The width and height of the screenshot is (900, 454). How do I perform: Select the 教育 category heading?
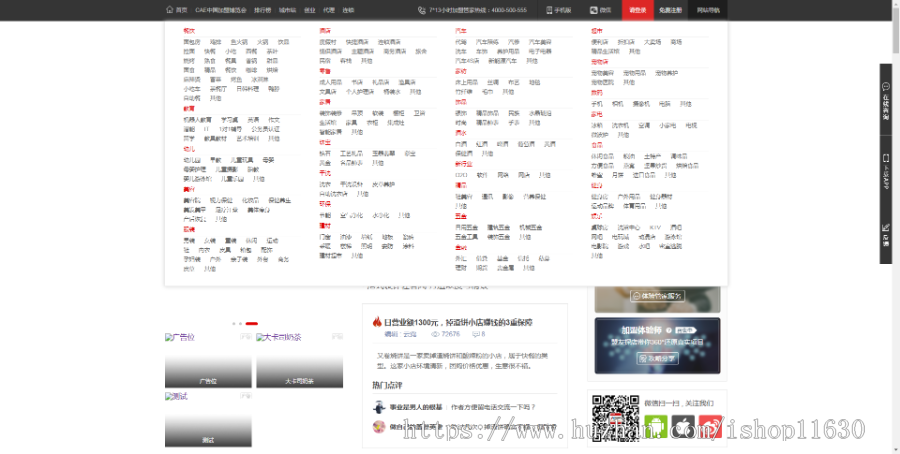click(x=189, y=108)
